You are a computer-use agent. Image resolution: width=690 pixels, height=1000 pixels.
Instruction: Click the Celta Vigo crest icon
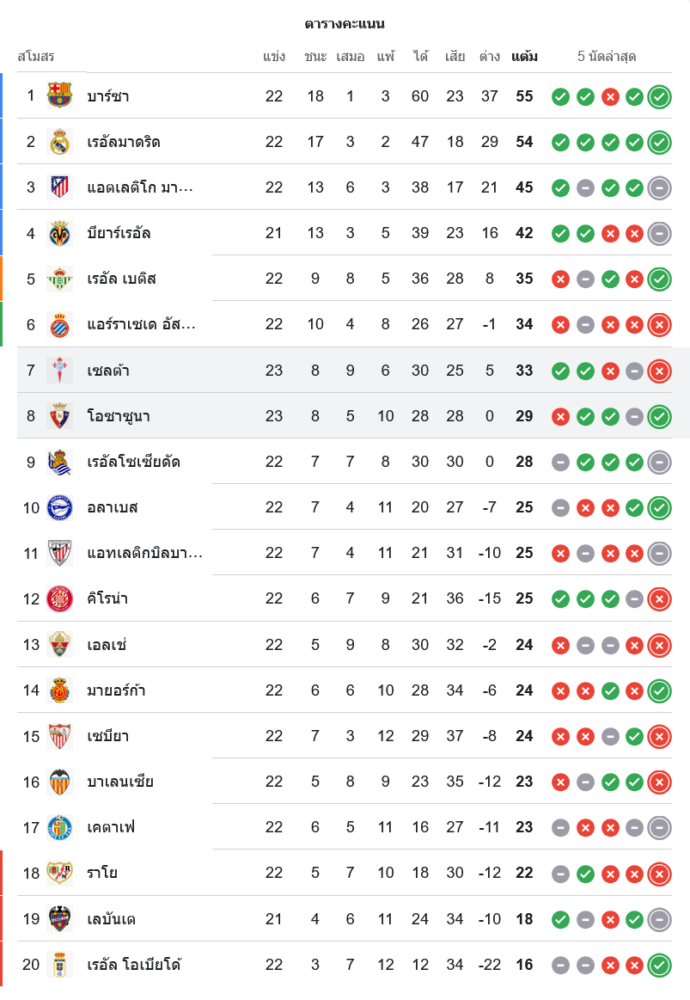coord(60,370)
